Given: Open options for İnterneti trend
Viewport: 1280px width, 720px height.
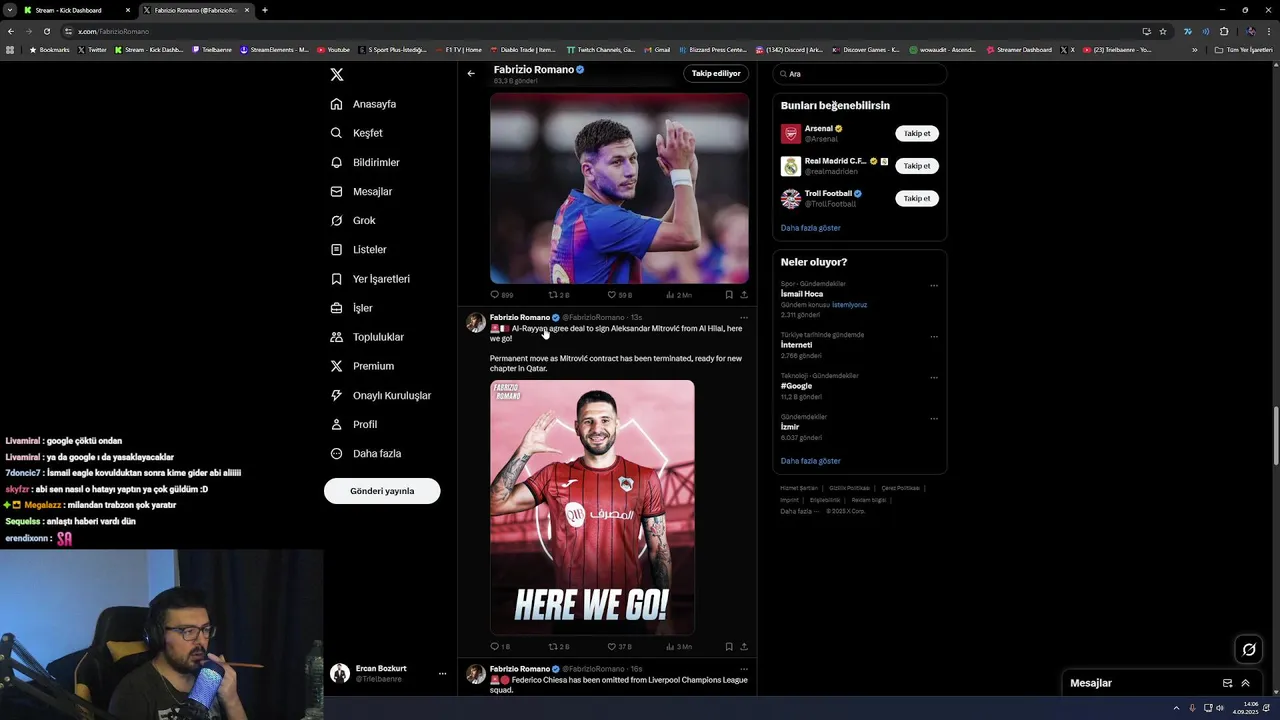Looking at the screenshot, I should click(x=934, y=337).
